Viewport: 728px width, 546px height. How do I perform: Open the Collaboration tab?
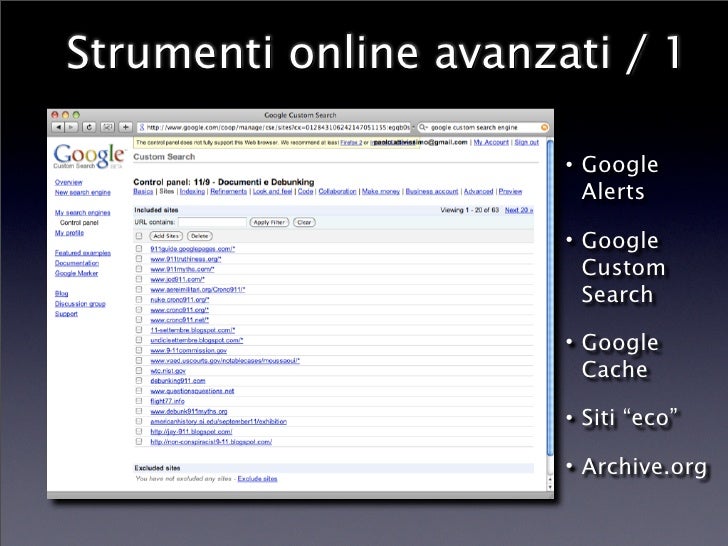click(x=338, y=191)
